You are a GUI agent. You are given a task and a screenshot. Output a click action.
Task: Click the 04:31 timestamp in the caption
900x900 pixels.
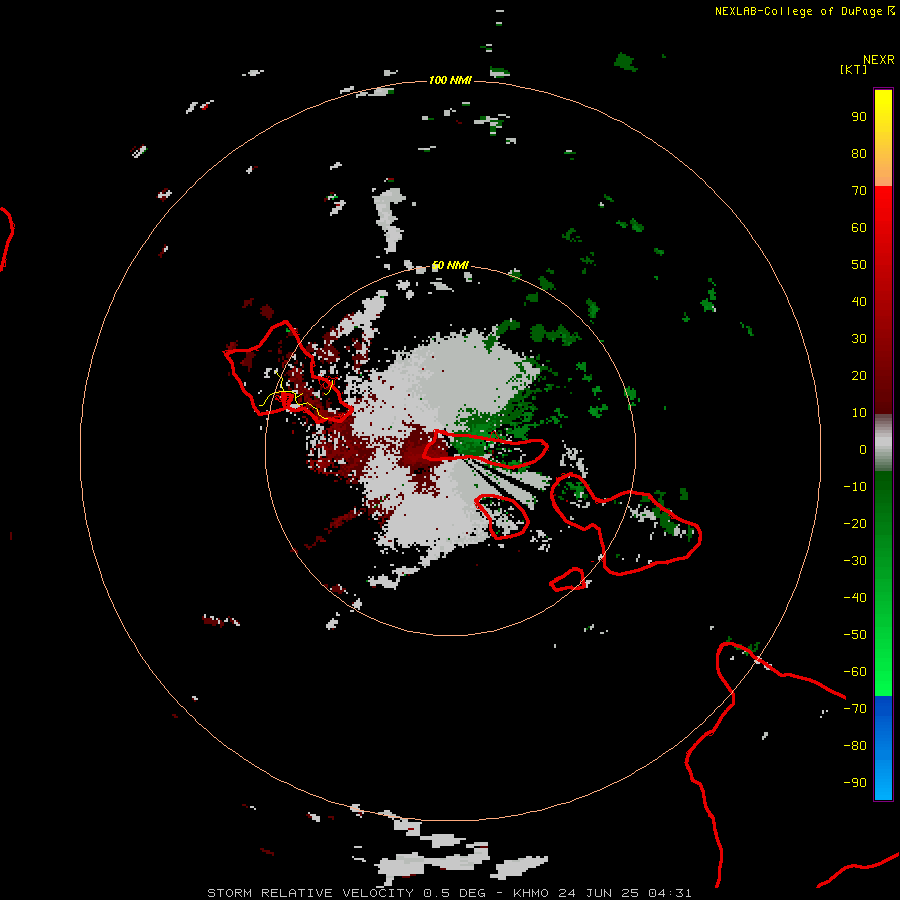[670, 893]
